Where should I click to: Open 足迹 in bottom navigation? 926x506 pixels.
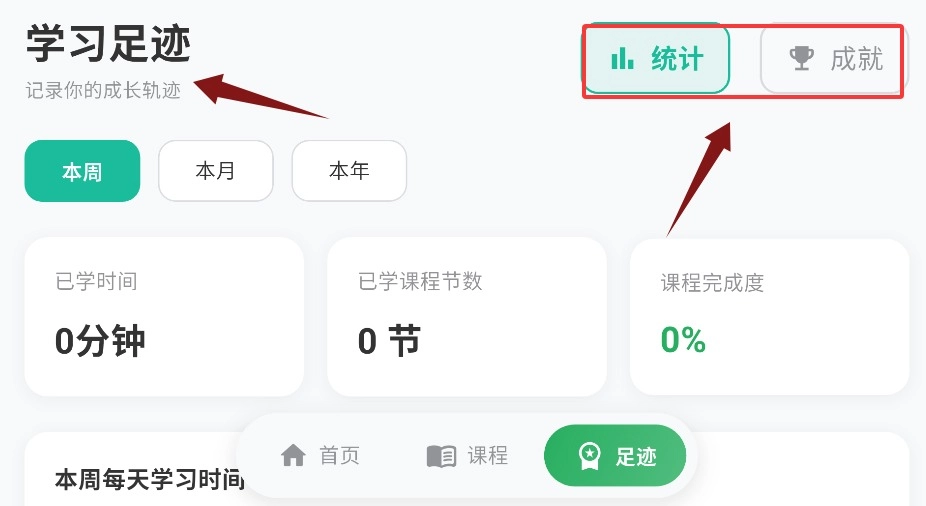click(615, 456)
